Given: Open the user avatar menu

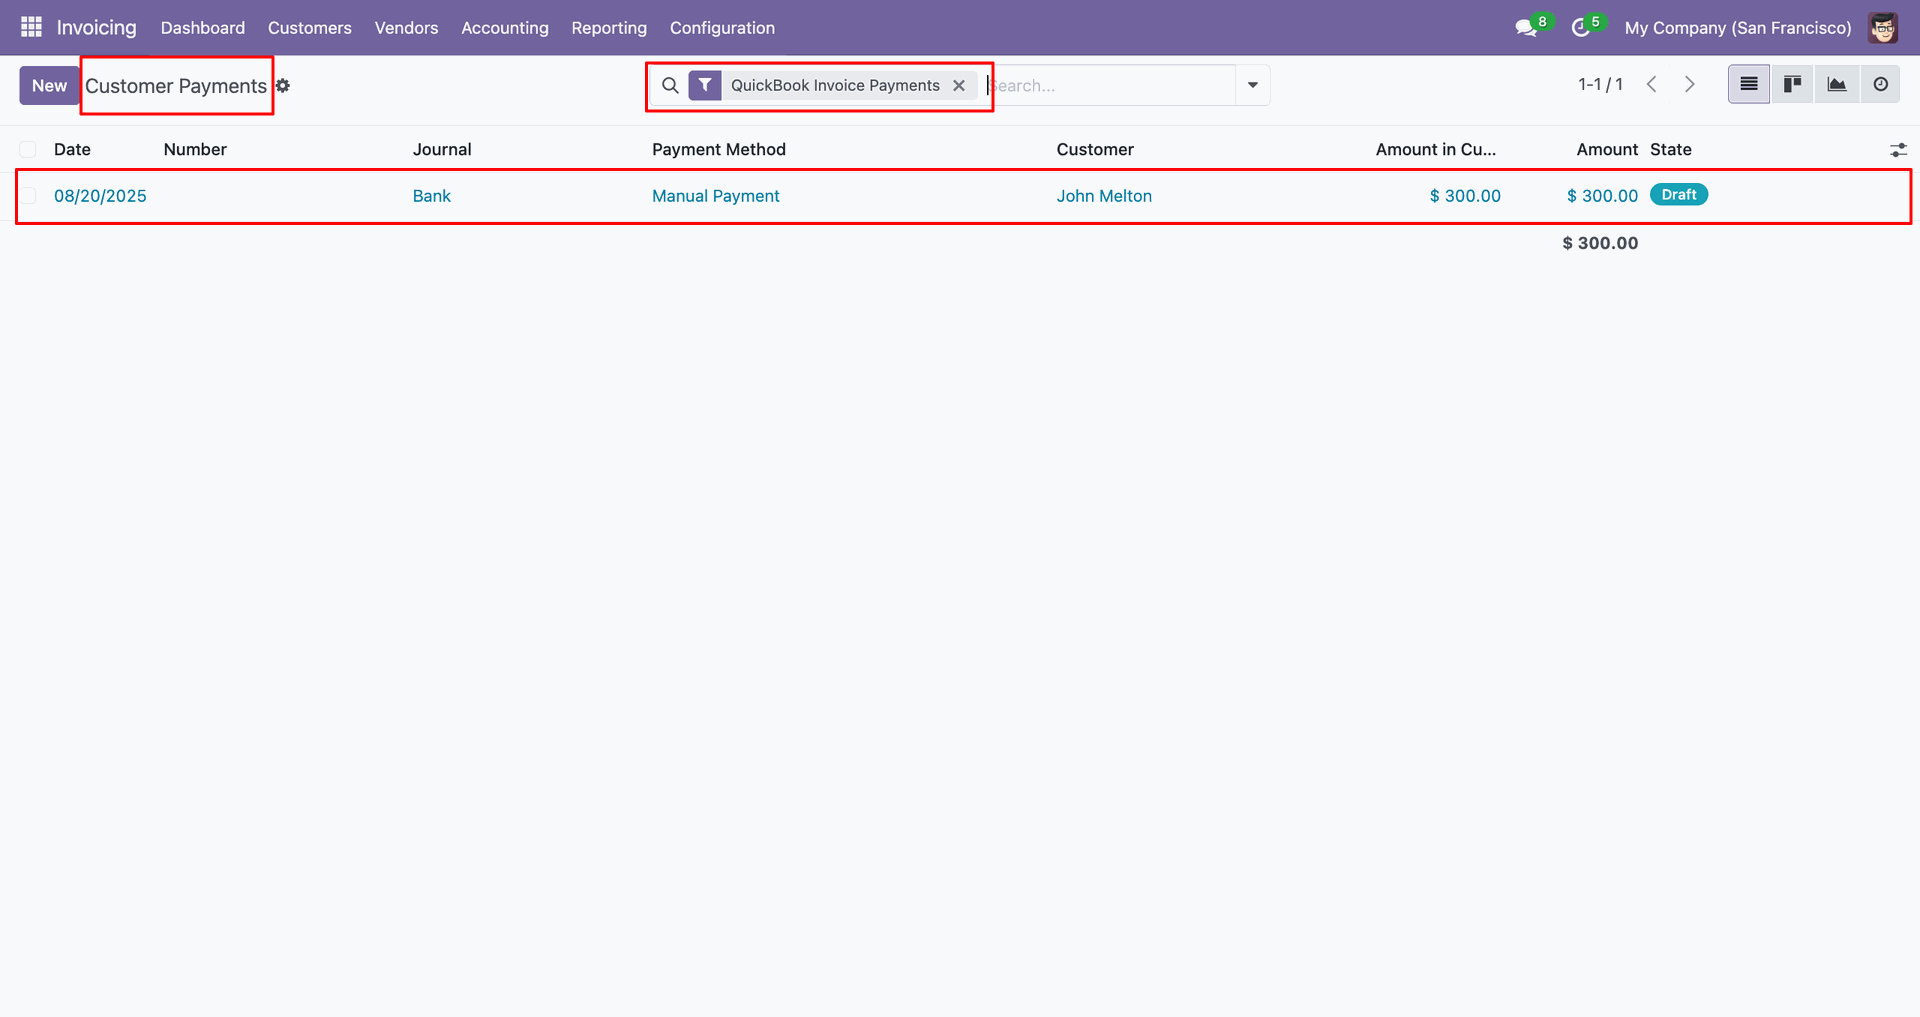Looking at the screenshot, I should coord(1882,28).
